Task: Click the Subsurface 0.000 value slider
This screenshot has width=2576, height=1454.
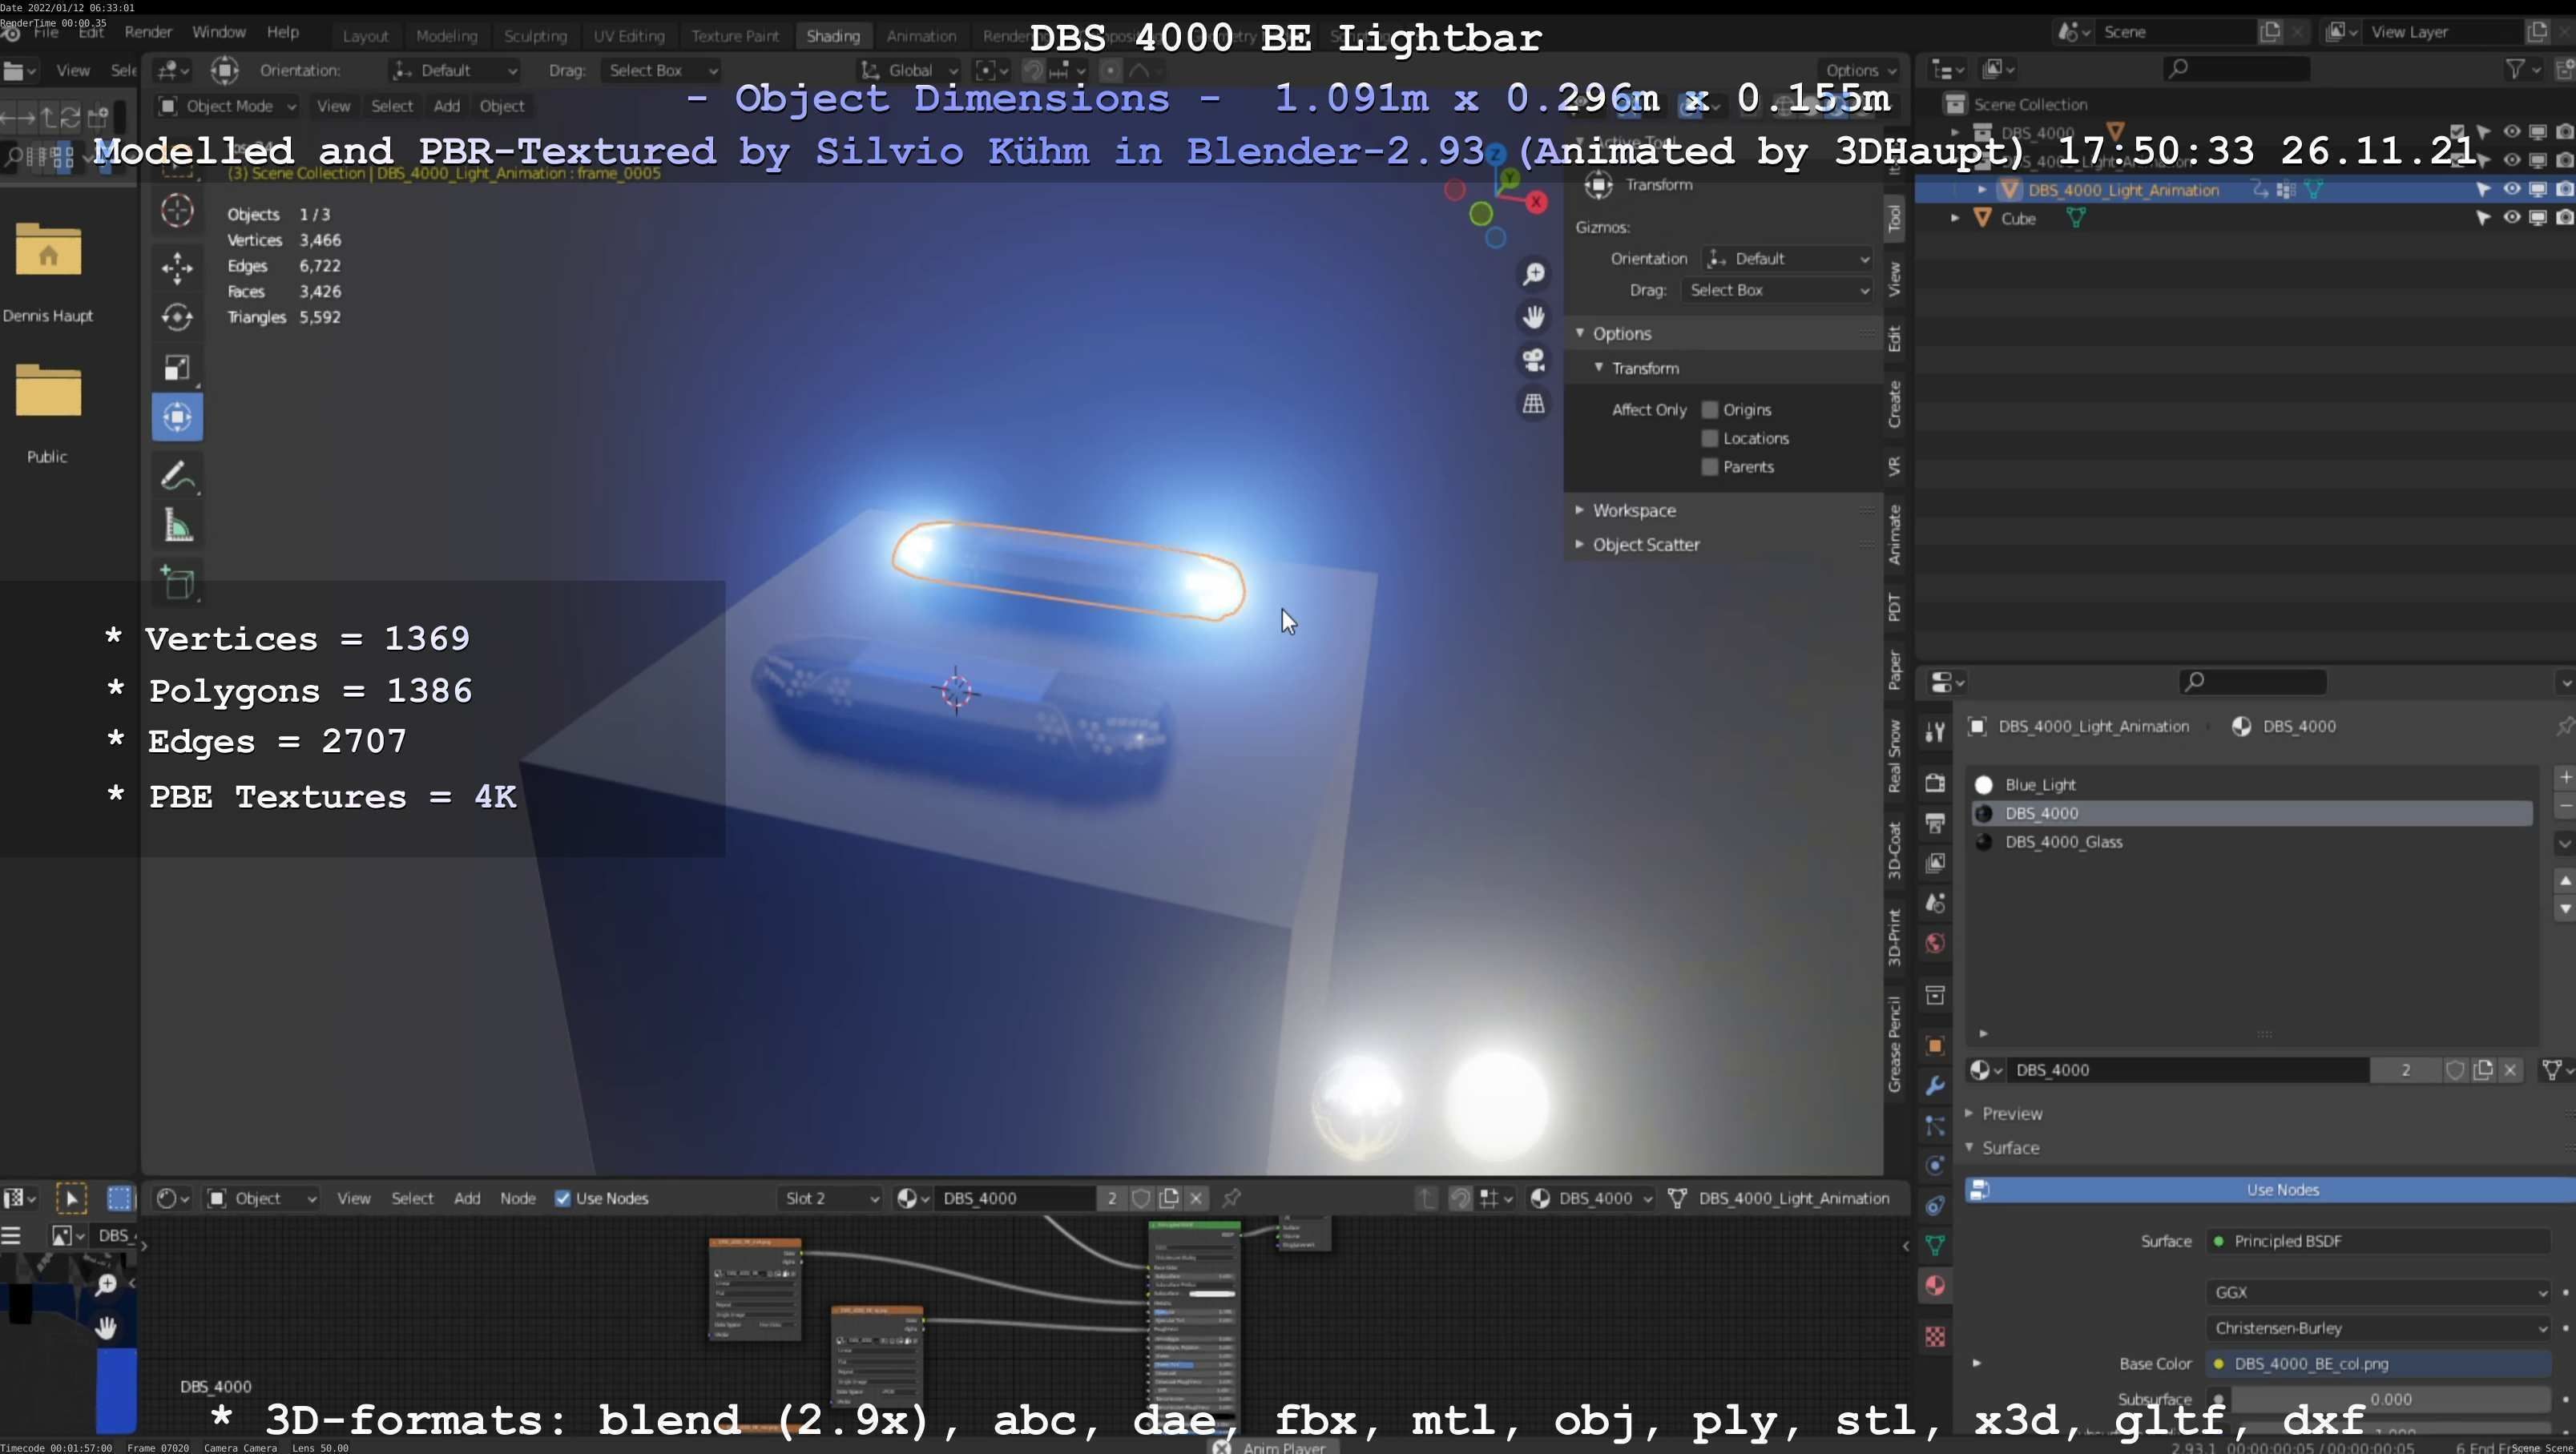Action: [x=2390, y=1399]
